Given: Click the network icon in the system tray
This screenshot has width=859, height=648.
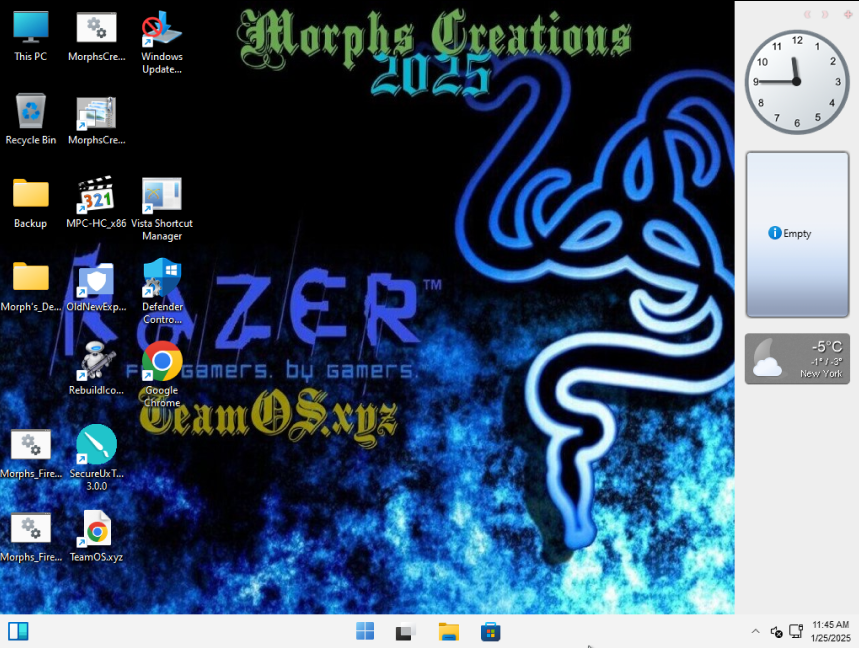Looking at the screenshot, I should pyautogui.click(x=796, y=631).
